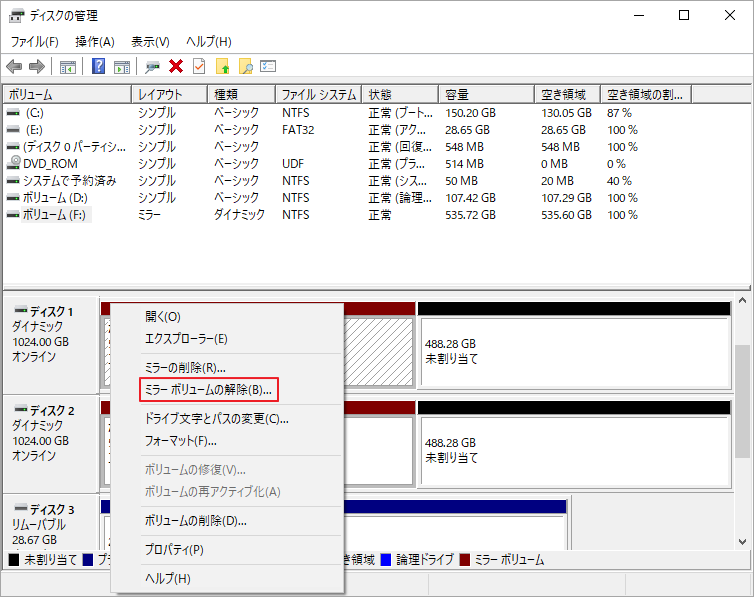
Task: Click the scrollbar up arrow in disk pane
Action: click(x=742, y=300)
